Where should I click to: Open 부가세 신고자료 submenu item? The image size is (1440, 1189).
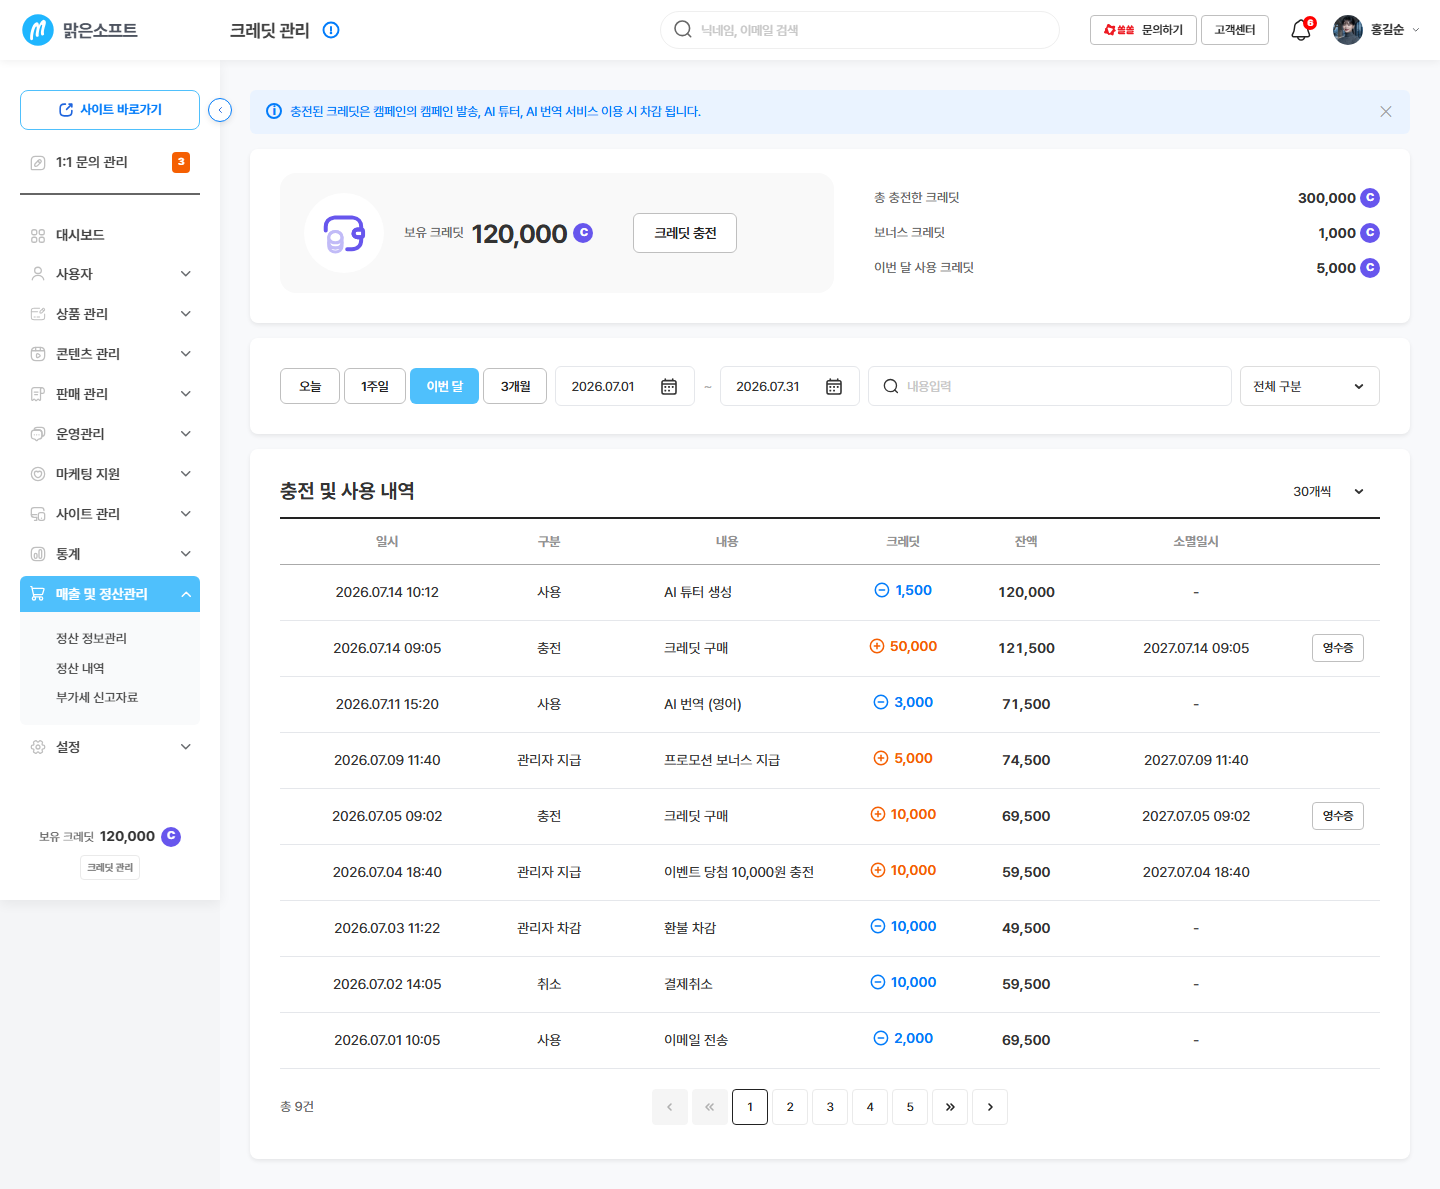point(97,697)
